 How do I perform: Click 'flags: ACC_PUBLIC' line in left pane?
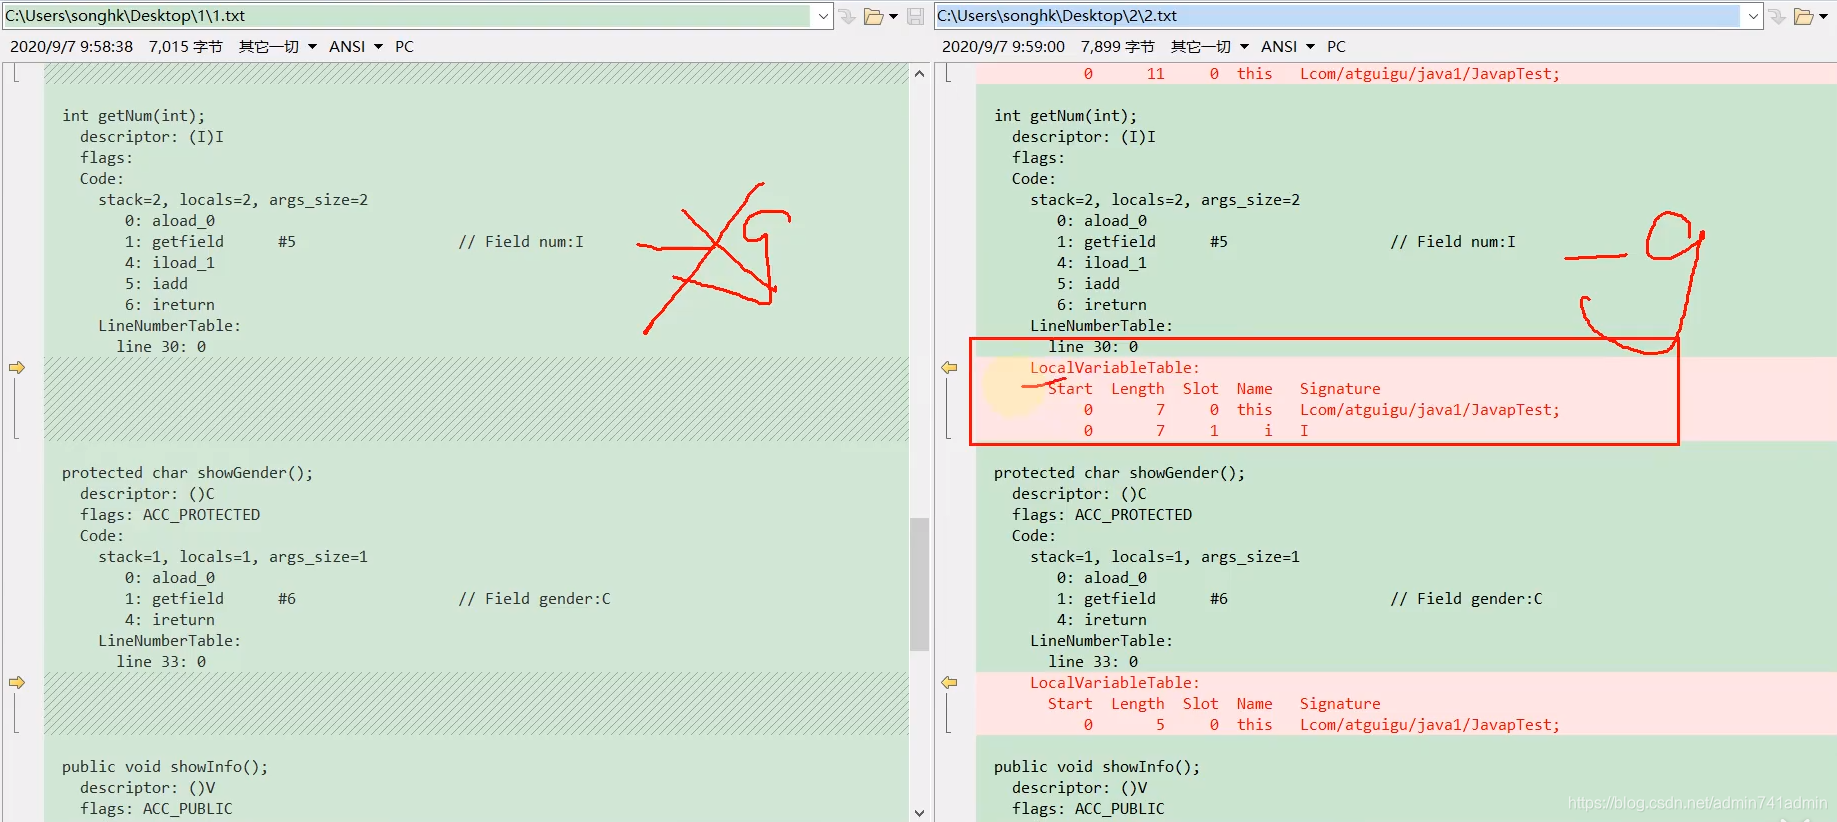click(x=156, y=809)
